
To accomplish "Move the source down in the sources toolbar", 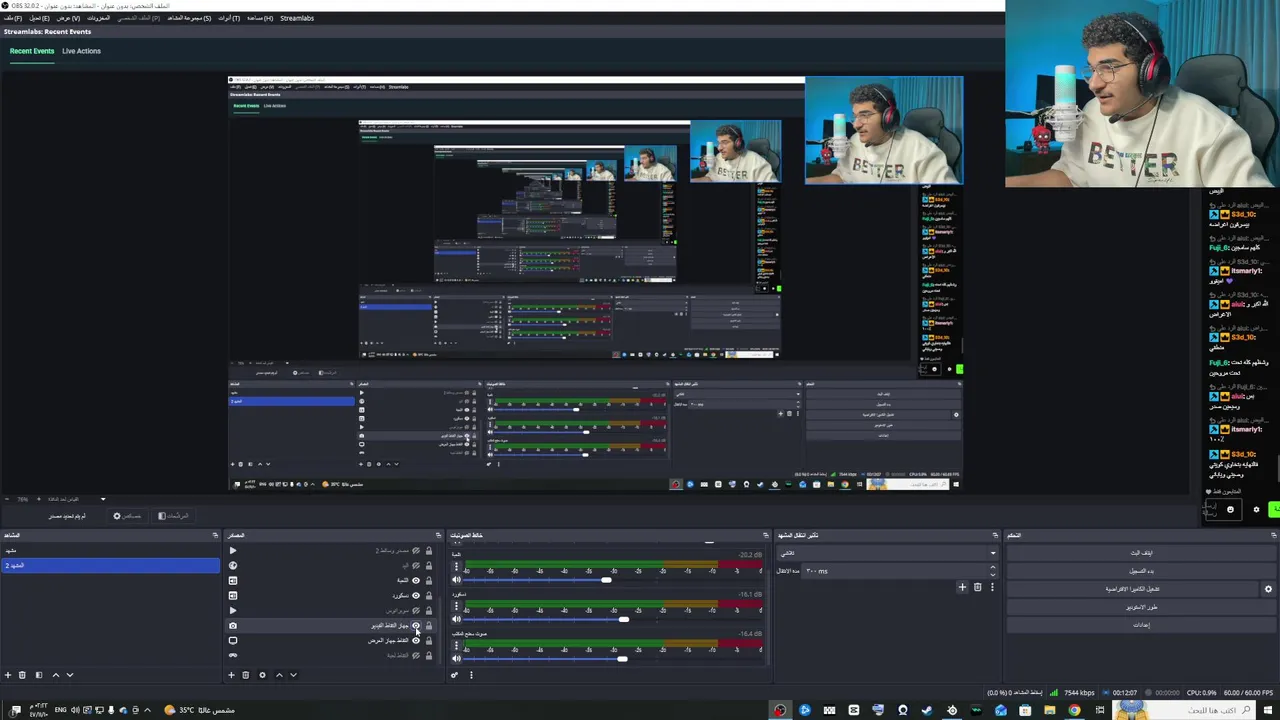I will point(293,675).
